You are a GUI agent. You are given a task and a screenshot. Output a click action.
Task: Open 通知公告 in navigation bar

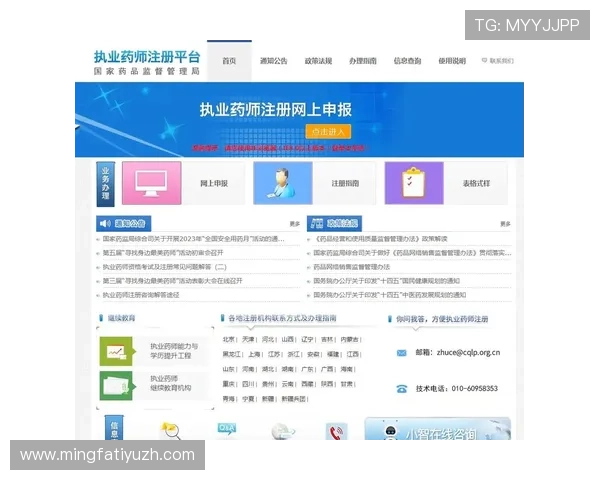[x=274, y=61]
